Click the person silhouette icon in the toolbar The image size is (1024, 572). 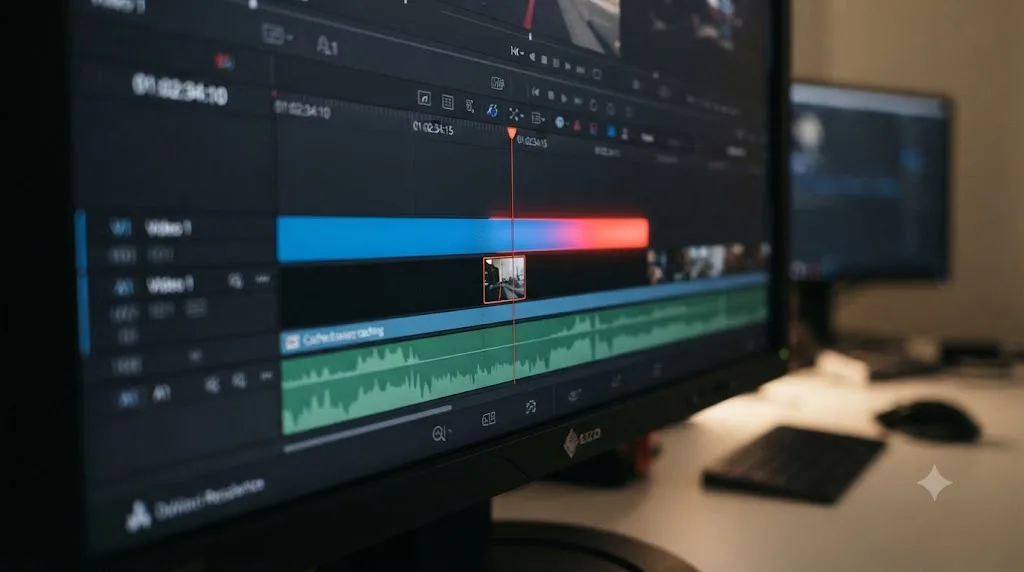(x=625, y=134)
